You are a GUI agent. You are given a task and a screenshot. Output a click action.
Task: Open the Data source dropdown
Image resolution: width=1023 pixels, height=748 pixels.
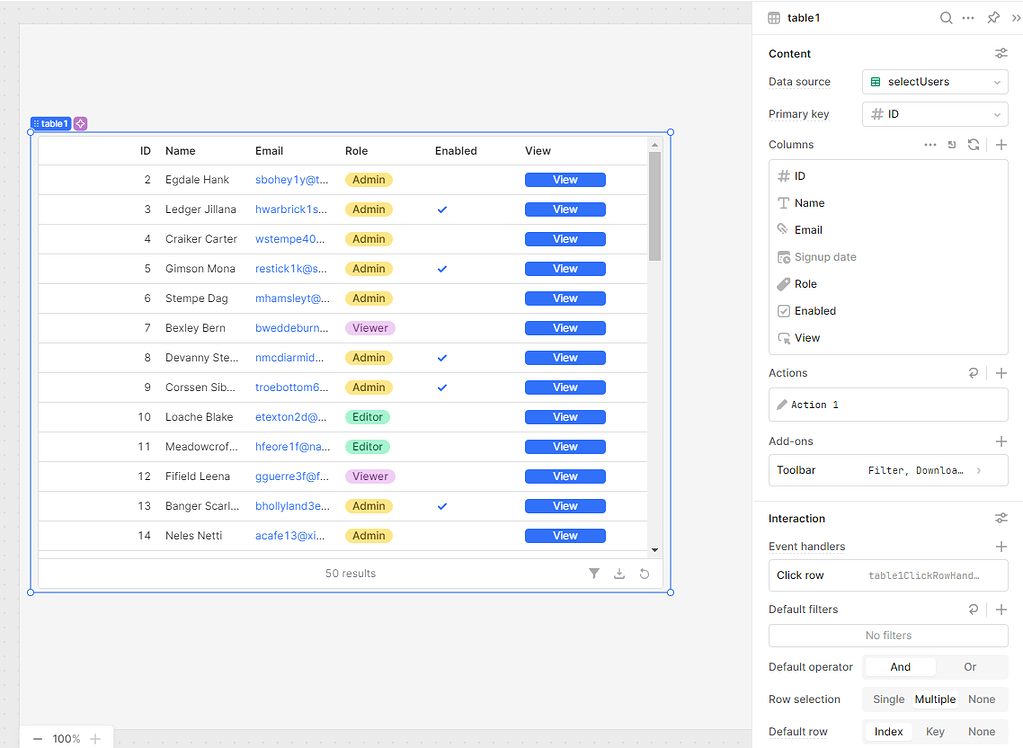935,82
